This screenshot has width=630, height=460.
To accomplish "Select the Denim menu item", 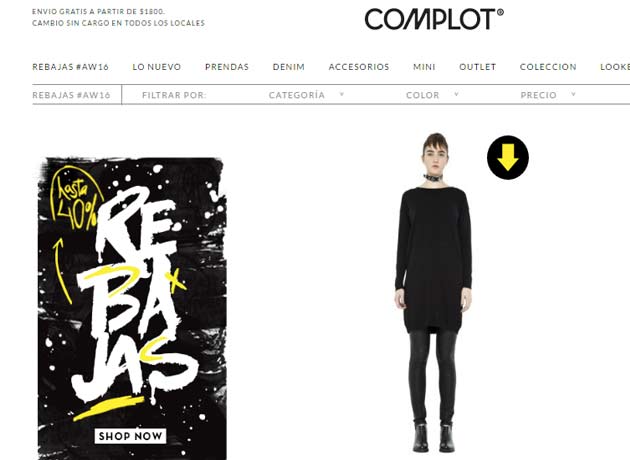I will (x=288, y=67).
